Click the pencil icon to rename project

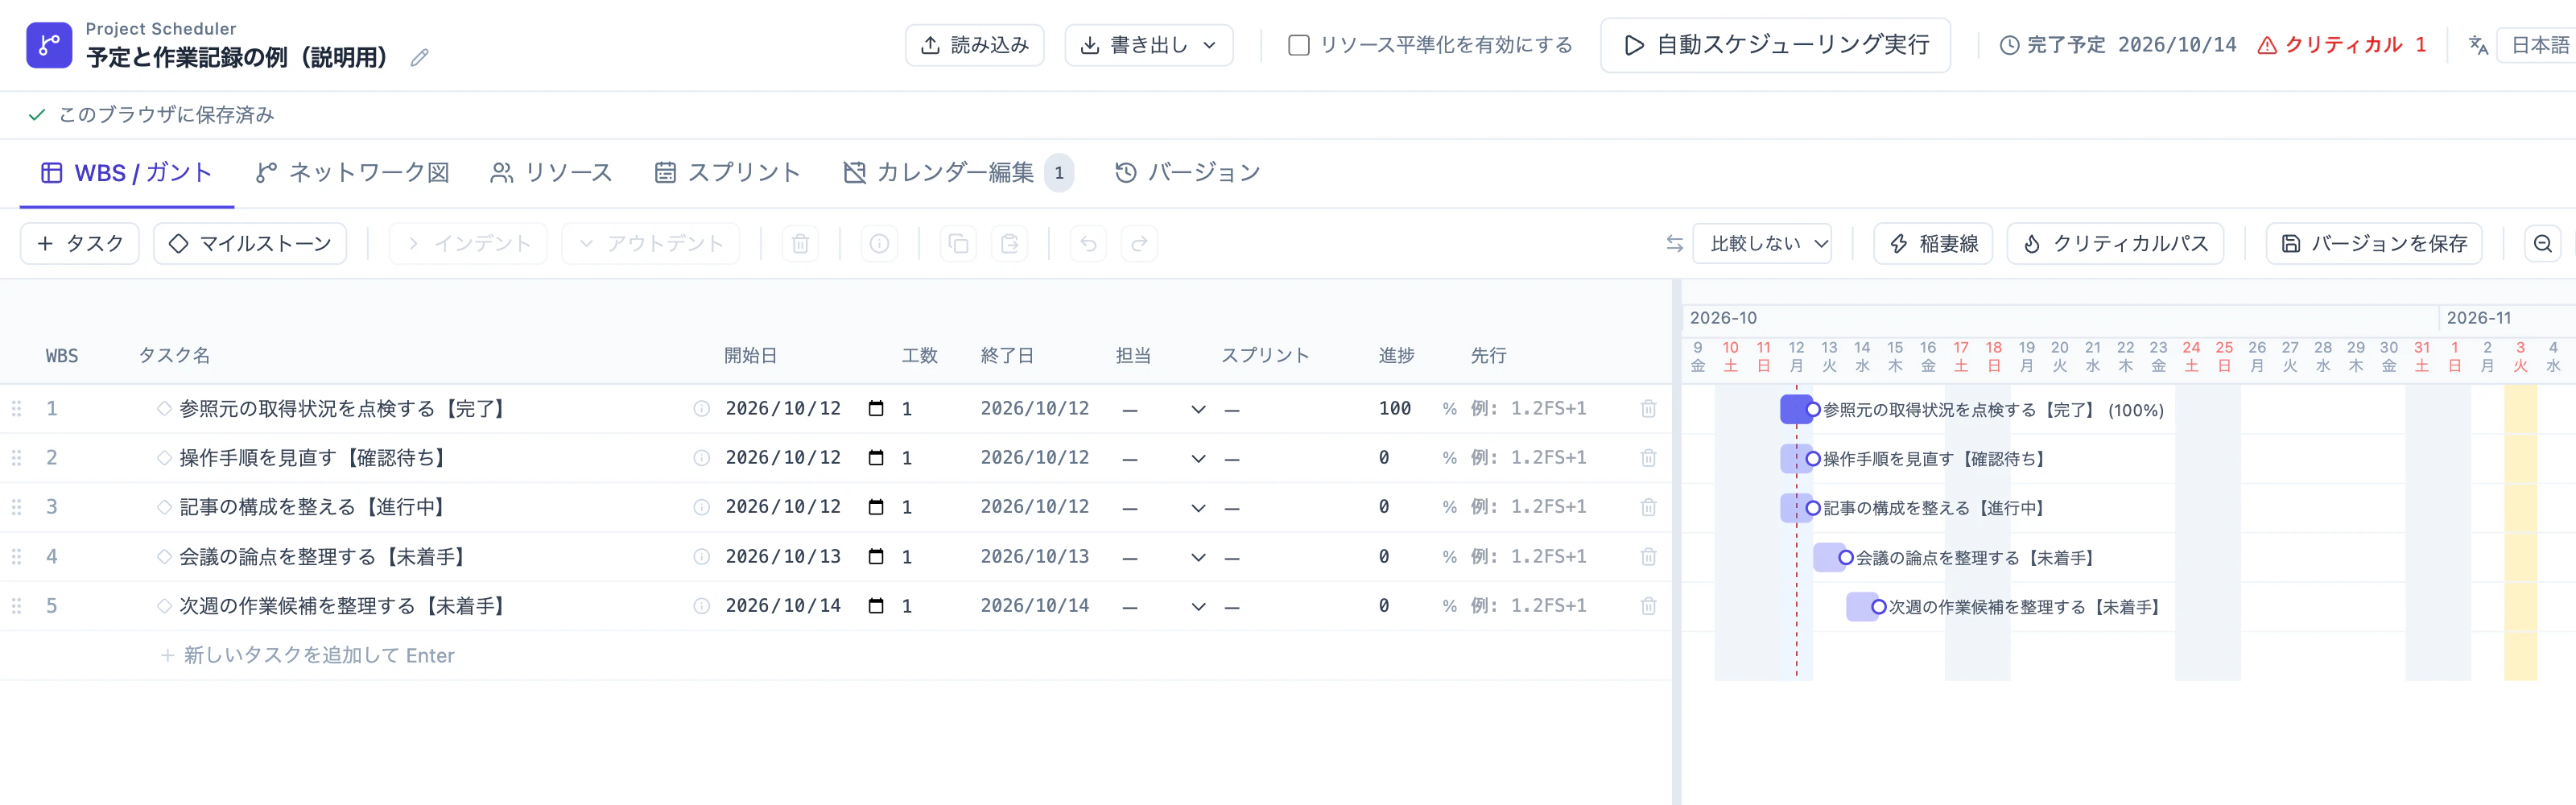click(419, 58)
